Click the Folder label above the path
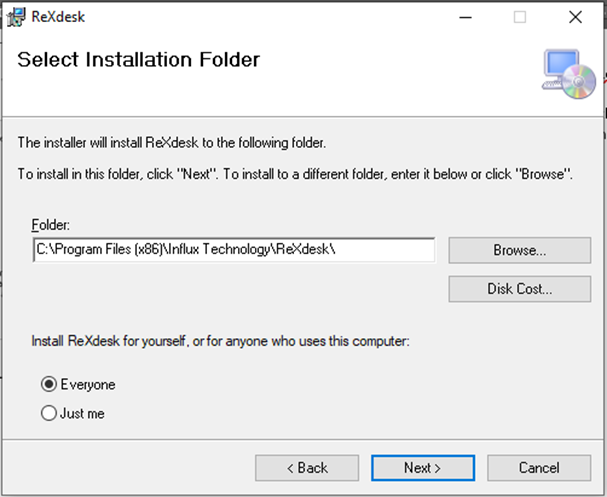 pos(52,225)
